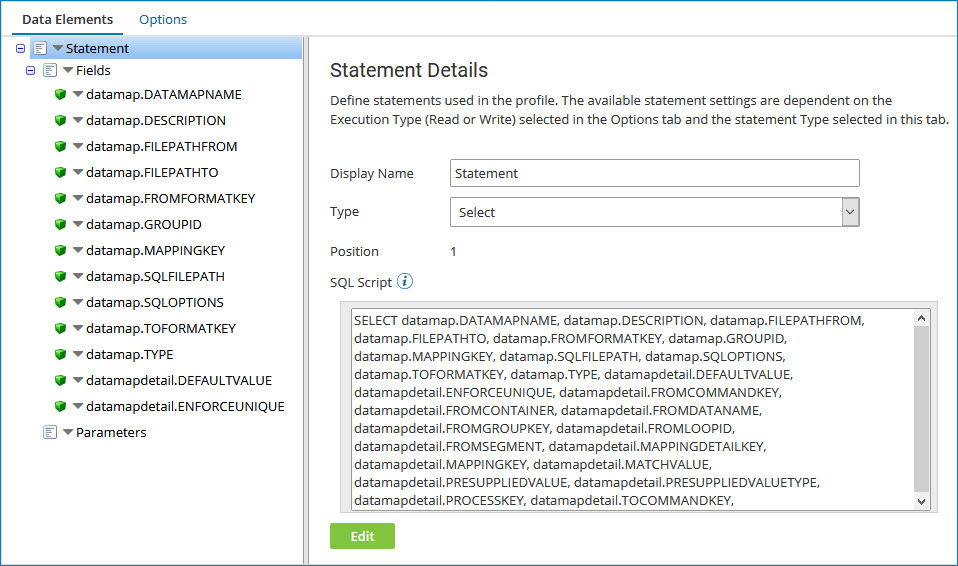The width and height of the screenshot is (958, 566).
Task: Open dropdown arrow beside datamap.TYPE
Action: [78, 354]
